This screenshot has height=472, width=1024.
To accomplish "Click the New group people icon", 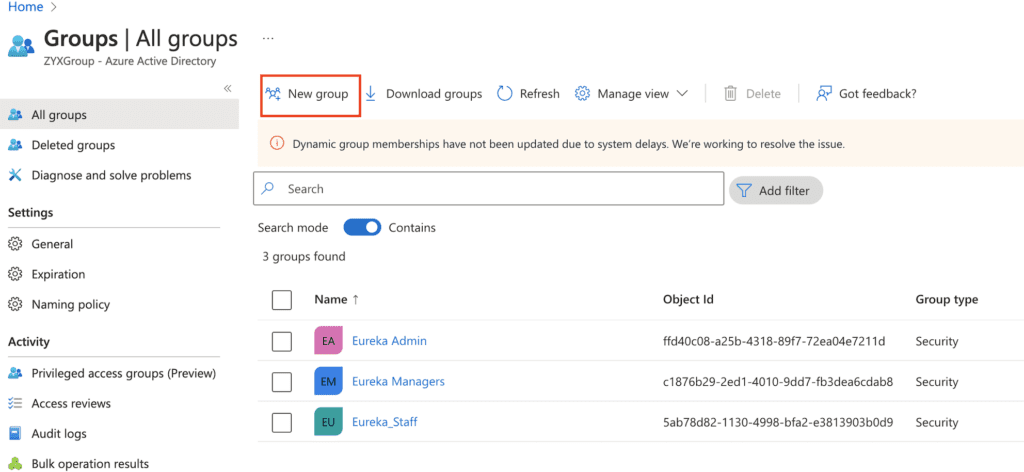I will [273, 93].
